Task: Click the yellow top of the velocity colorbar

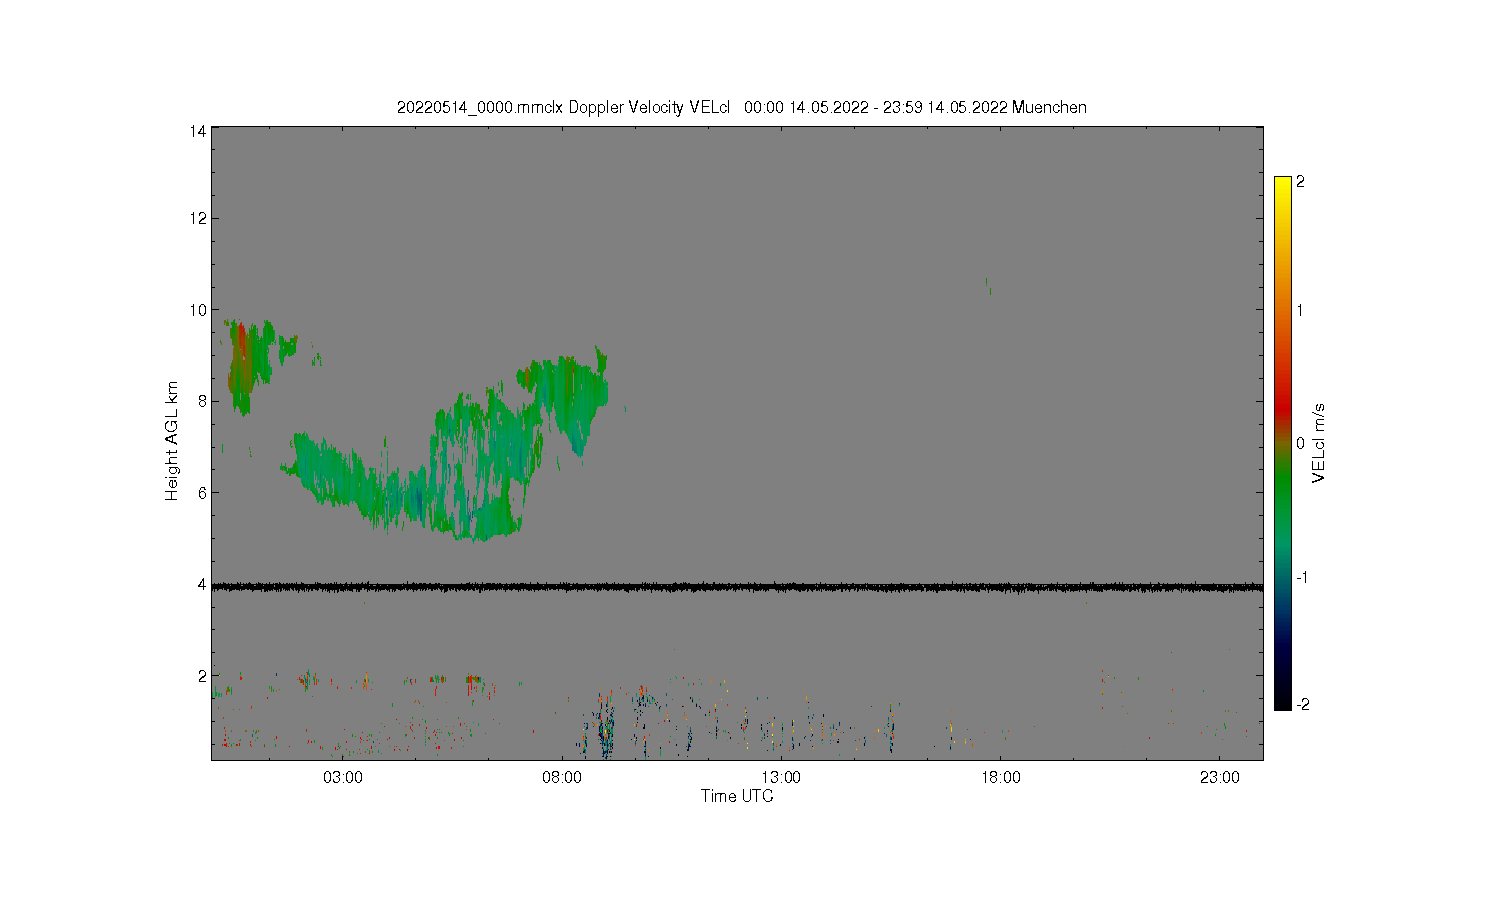Action: click(1283, 185)
